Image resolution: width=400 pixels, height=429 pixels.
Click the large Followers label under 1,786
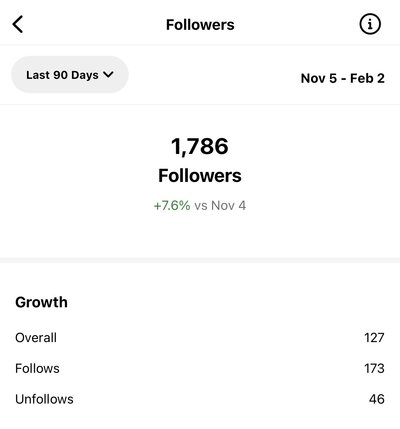pos(200,176)
